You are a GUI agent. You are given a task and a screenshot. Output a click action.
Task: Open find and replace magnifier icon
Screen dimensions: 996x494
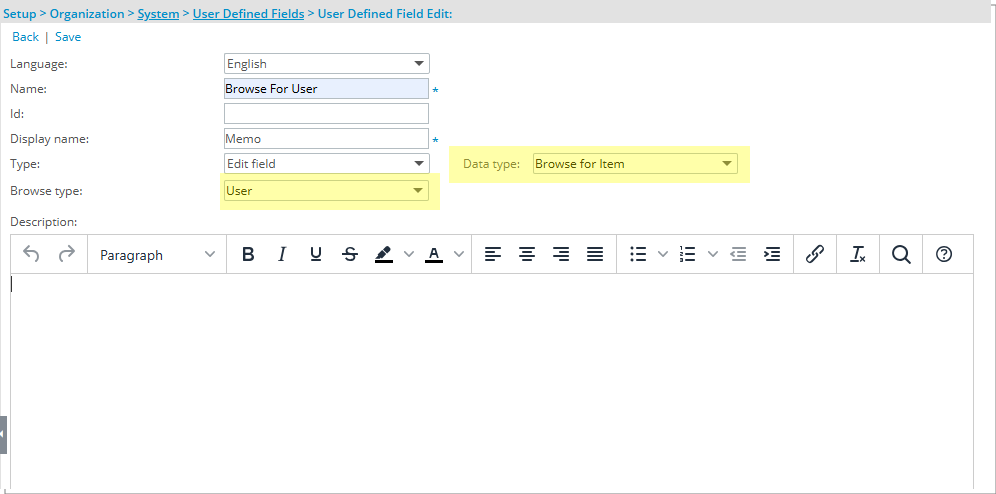(901, 255)
